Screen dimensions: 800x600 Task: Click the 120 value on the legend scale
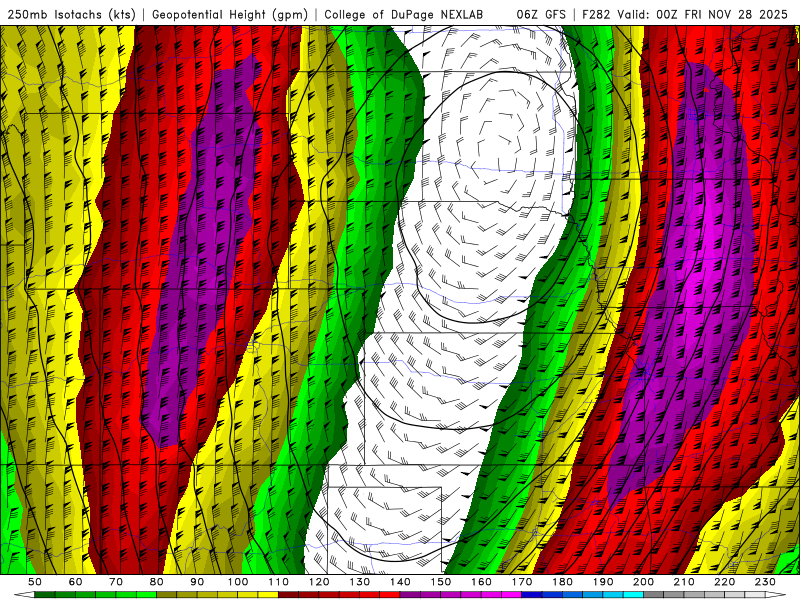[319, 582]
